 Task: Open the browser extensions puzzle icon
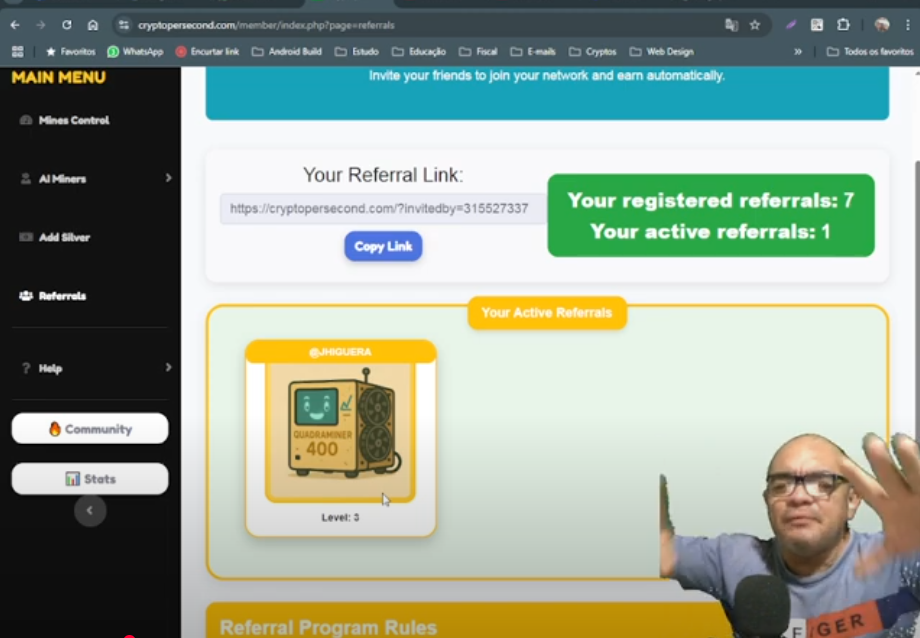(843, 25)
